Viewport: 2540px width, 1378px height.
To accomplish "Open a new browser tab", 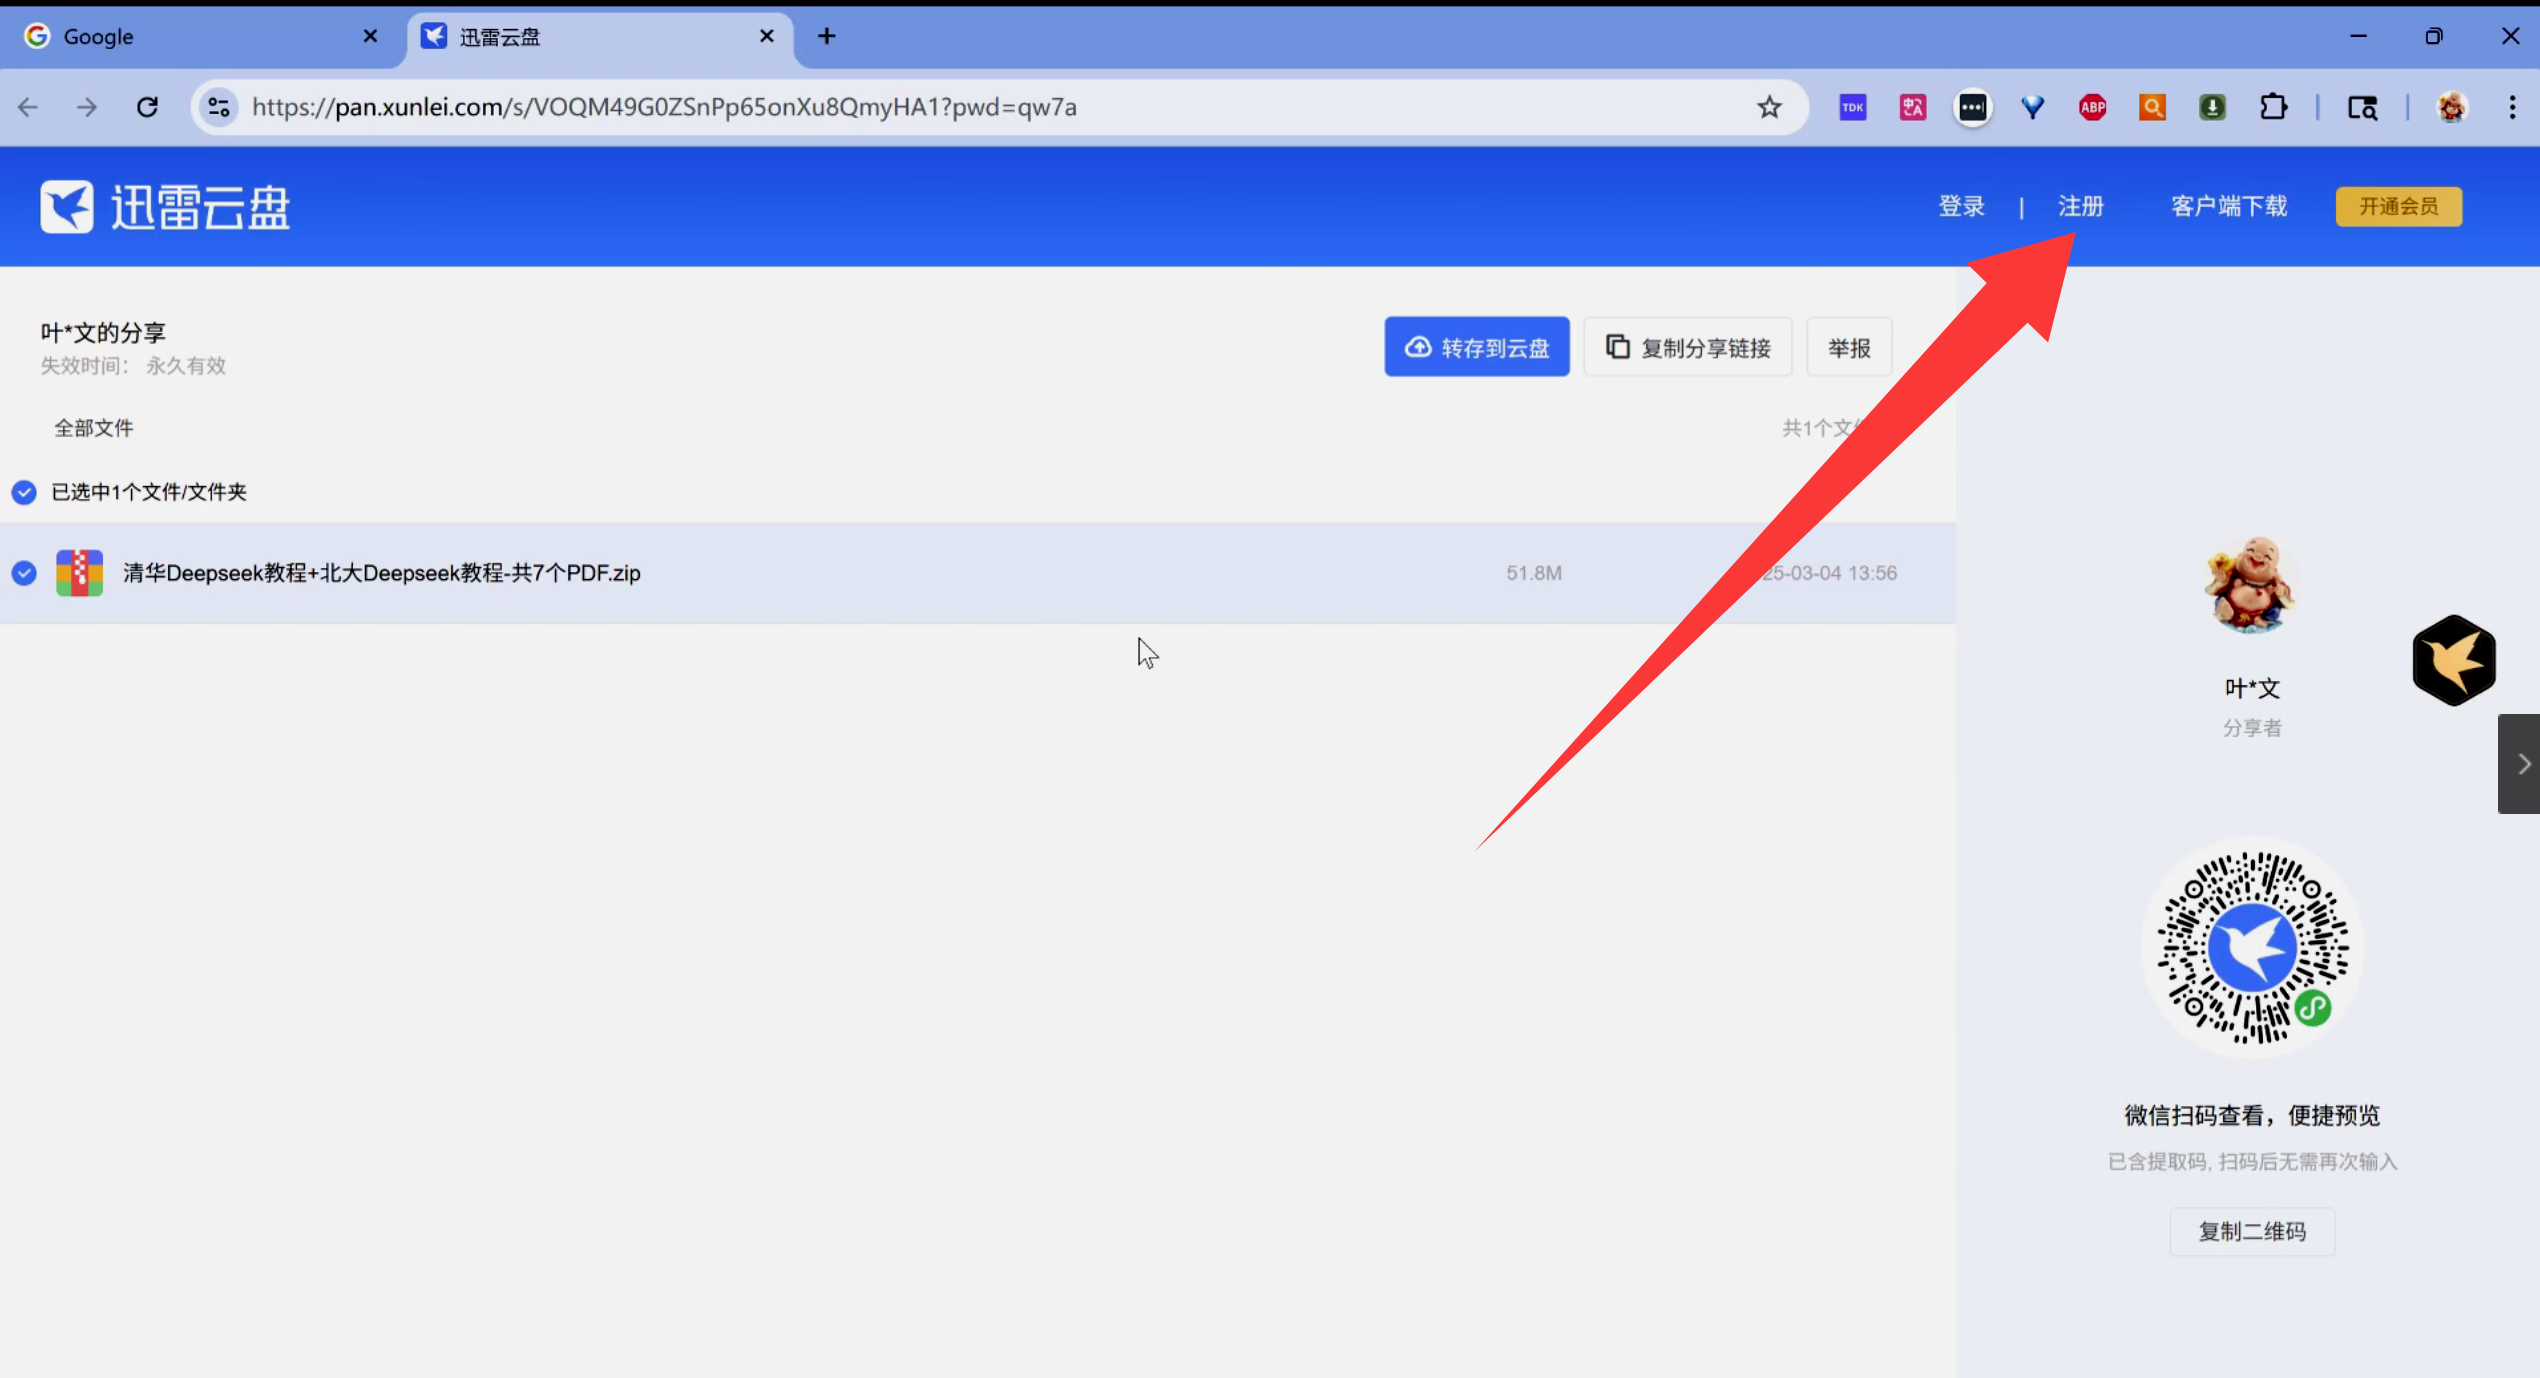I will tap(826, 36).
